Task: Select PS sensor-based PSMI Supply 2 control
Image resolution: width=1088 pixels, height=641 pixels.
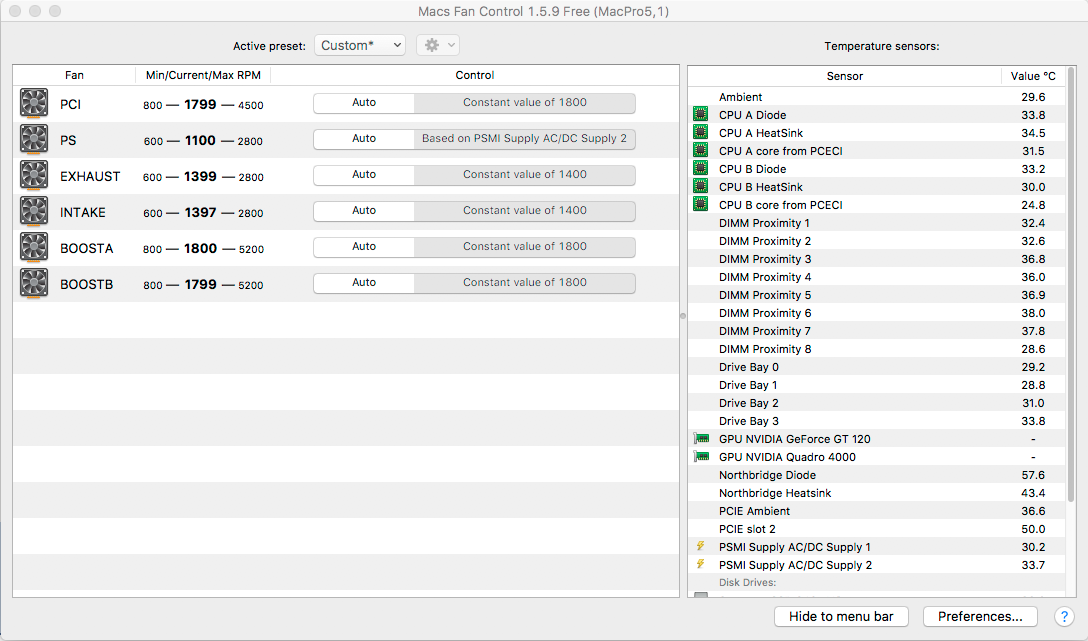Action: tap(525, 139)
